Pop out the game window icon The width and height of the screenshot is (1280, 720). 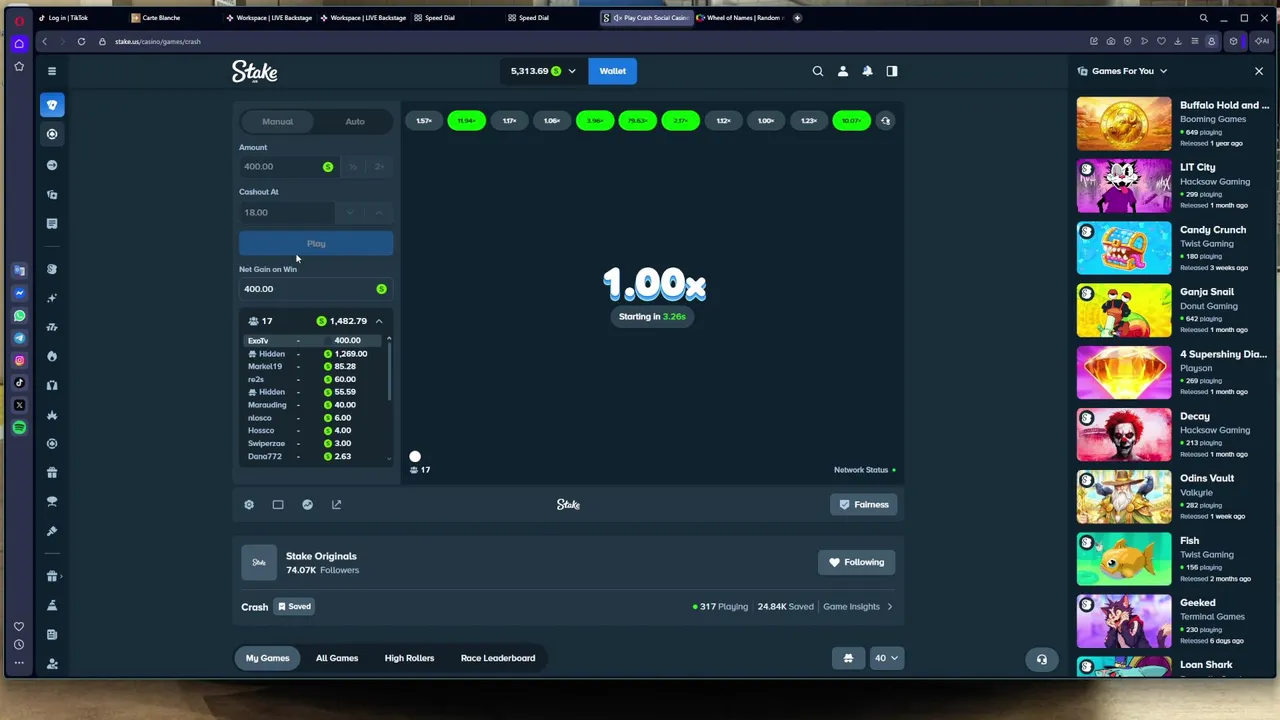[336, 505]
